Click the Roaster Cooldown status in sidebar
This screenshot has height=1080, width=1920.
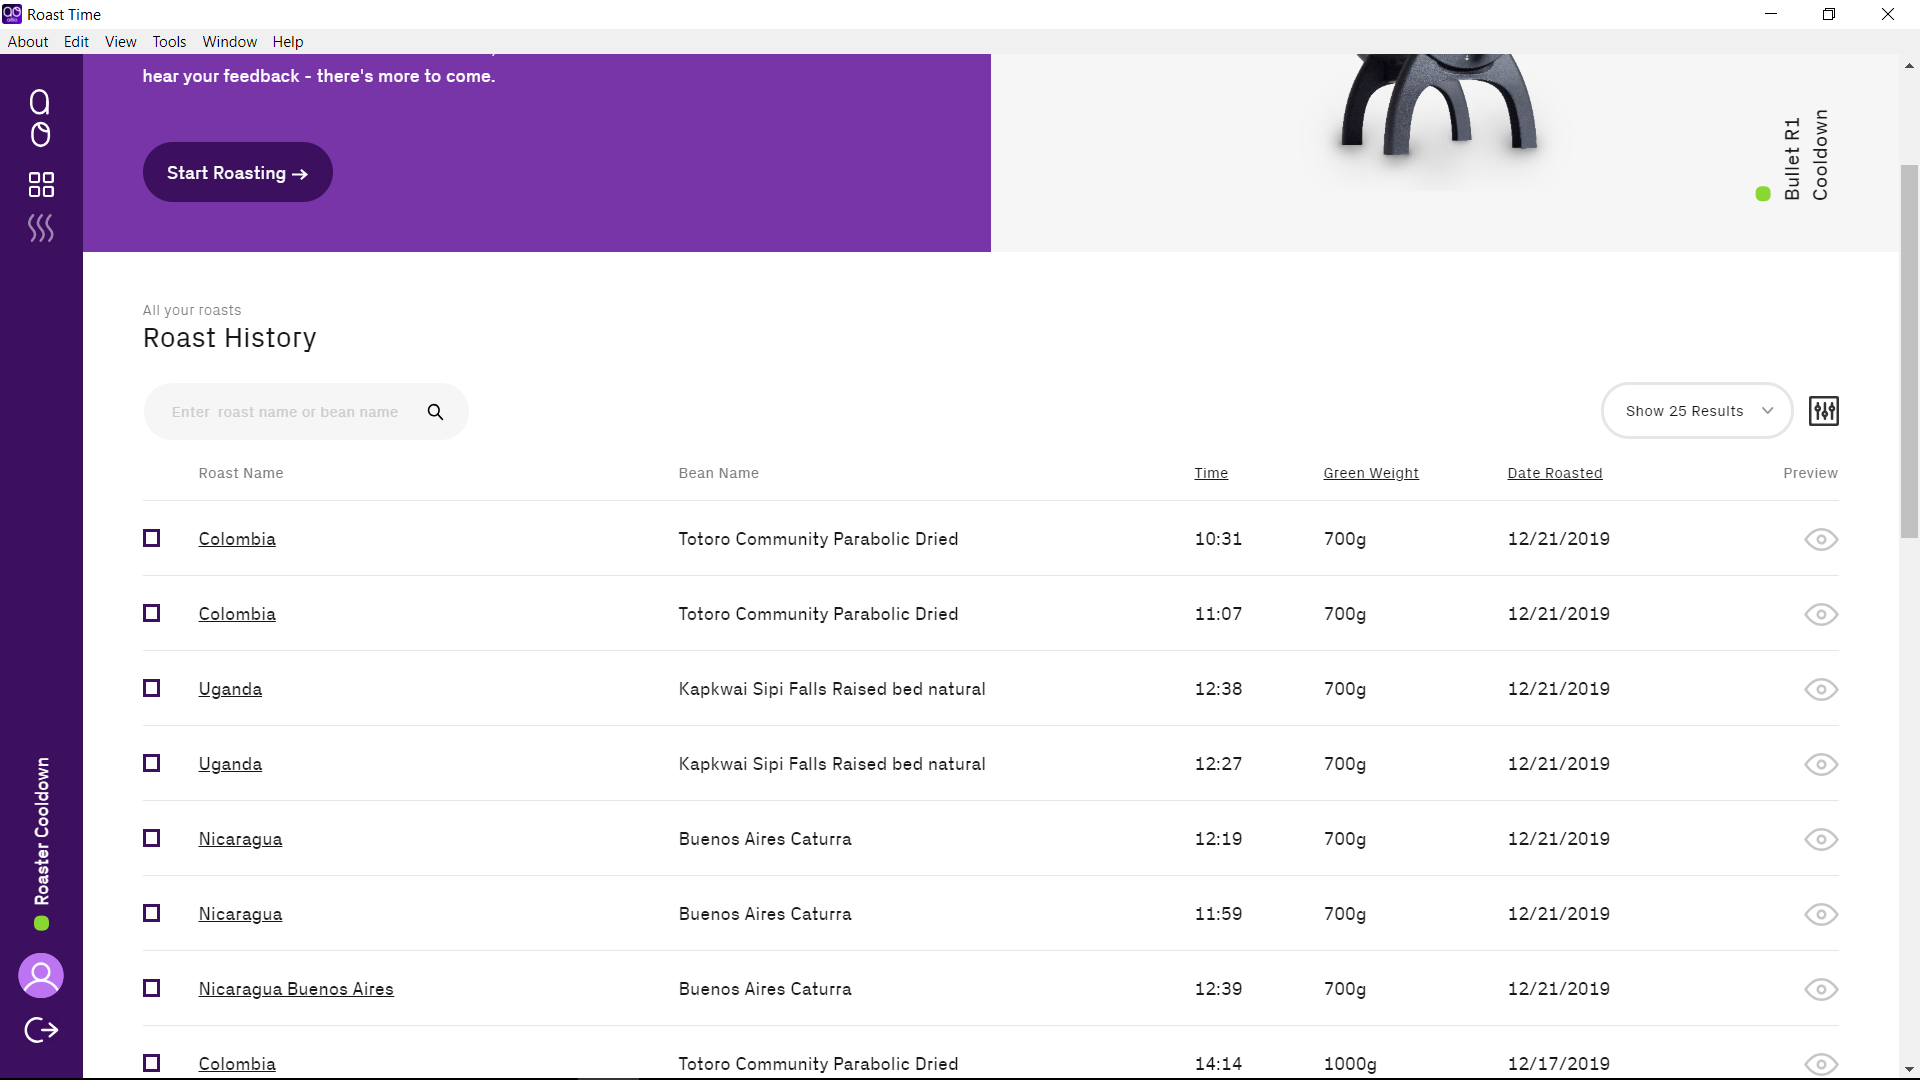pyautogui.click(x=41, y=843)
